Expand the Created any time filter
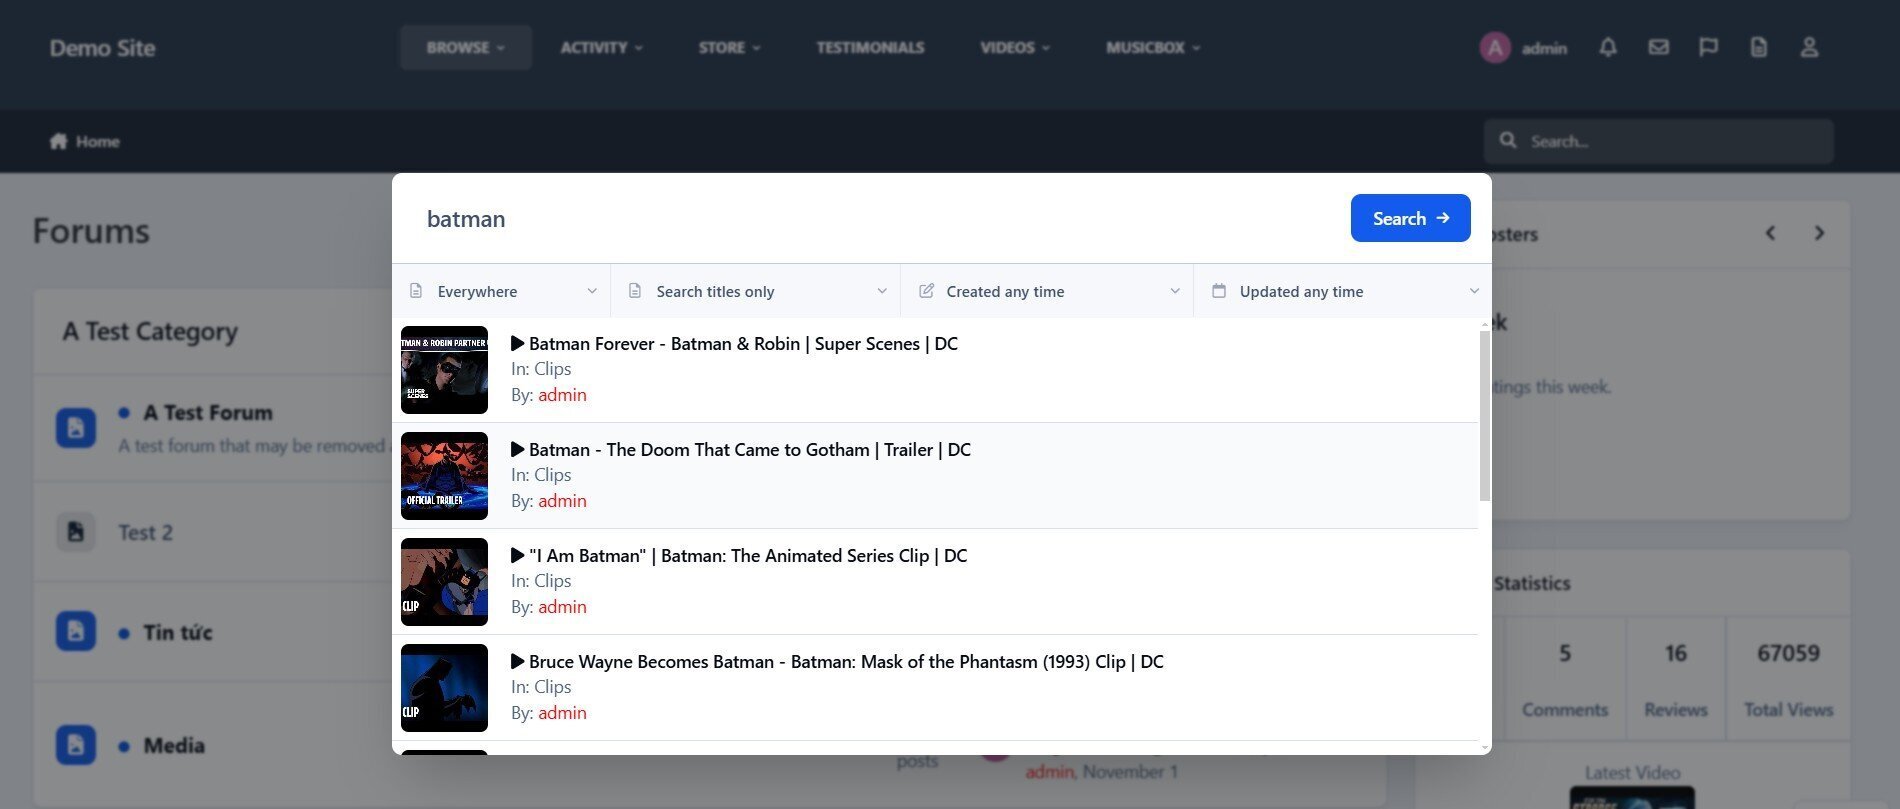The image size is (1900, 809). click(x=1047, y=291)
